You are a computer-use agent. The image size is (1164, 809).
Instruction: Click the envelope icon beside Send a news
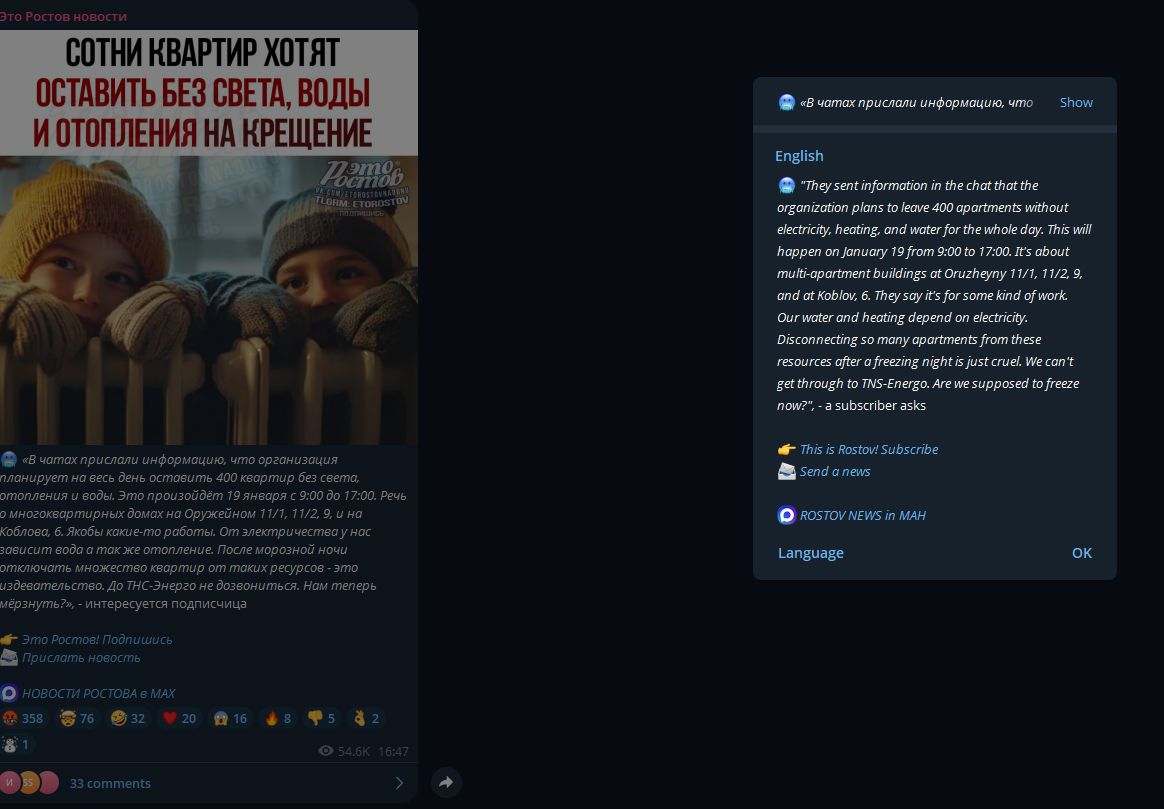click(787, 471)
